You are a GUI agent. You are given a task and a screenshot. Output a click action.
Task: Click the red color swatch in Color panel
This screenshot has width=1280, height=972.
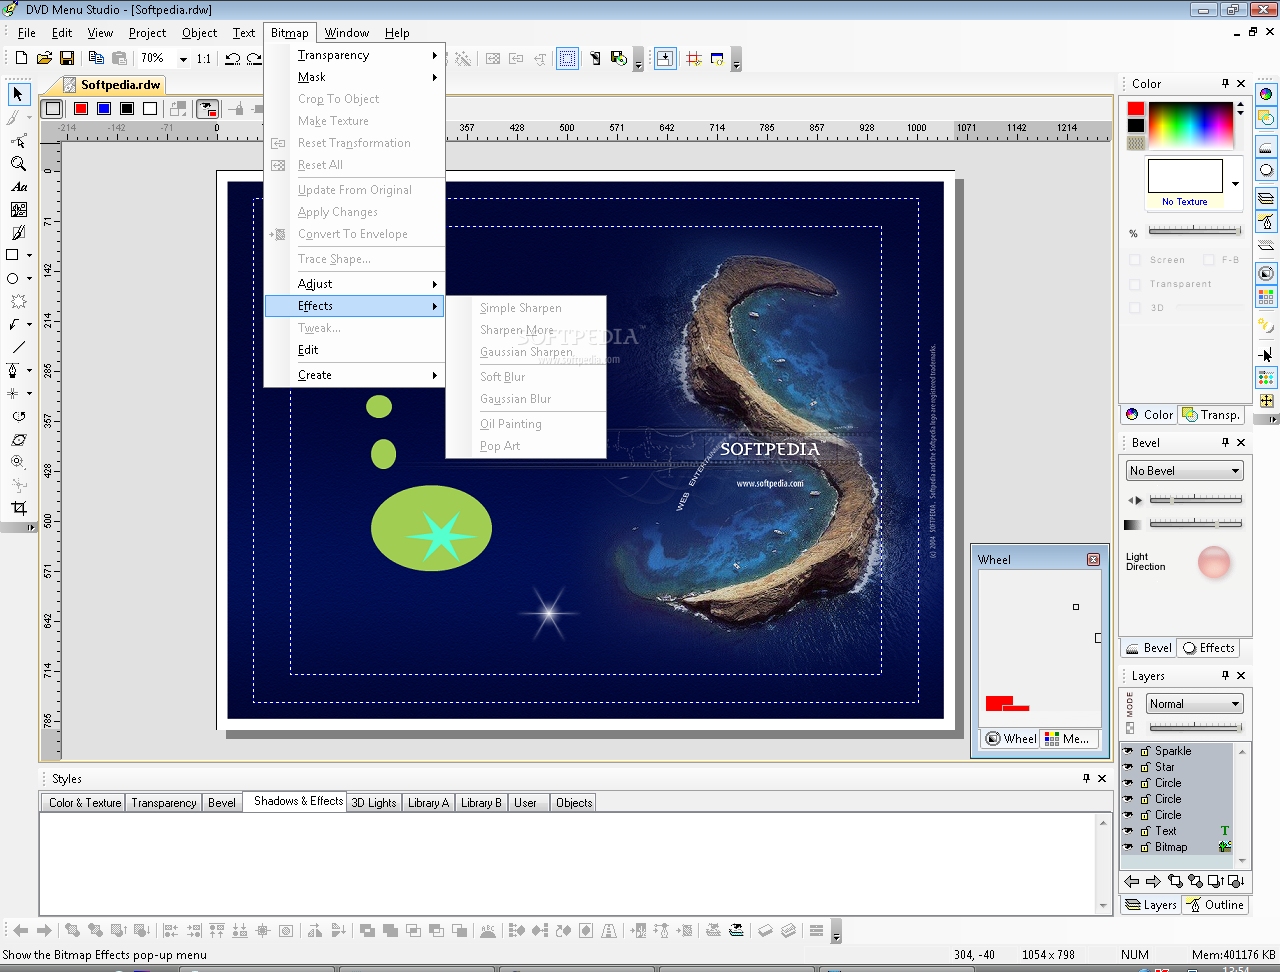(x=1136, y=109)
